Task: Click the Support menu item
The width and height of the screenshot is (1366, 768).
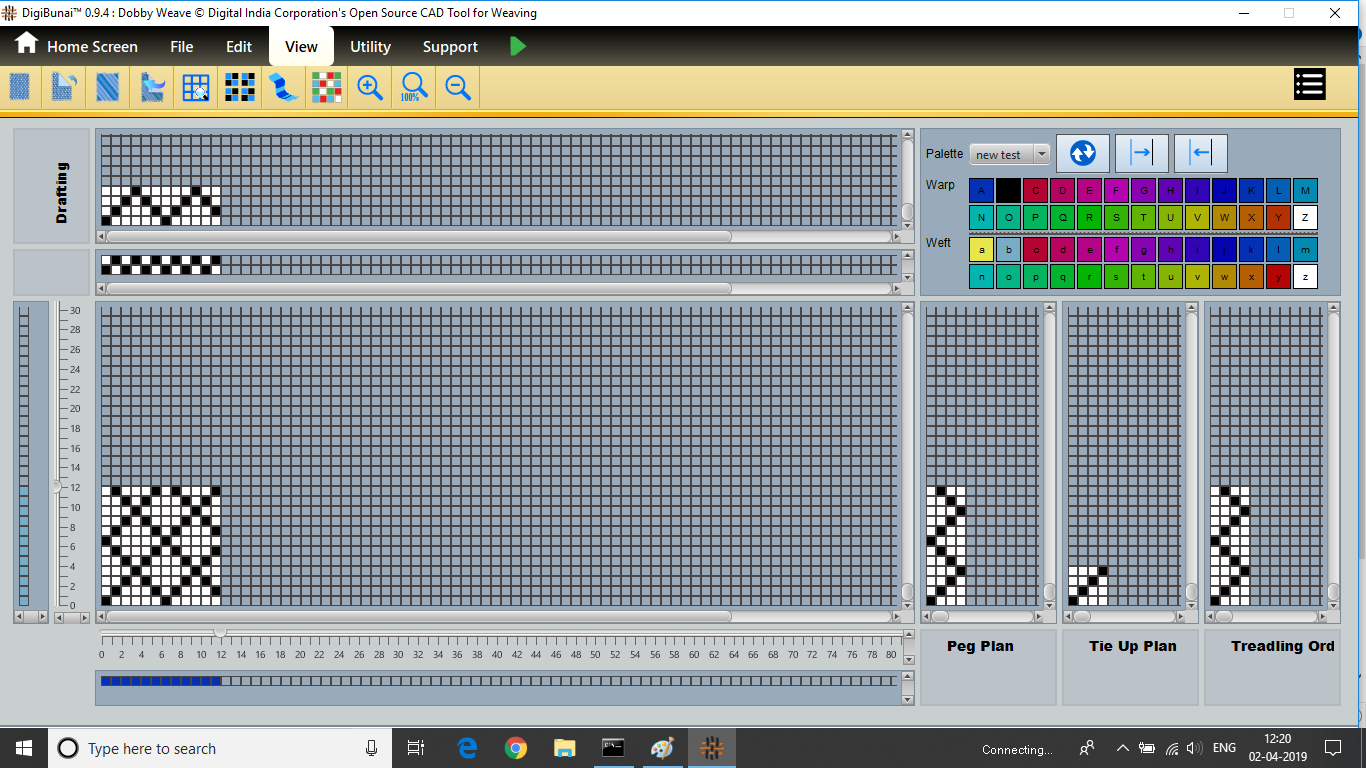Action: point(450,47)
